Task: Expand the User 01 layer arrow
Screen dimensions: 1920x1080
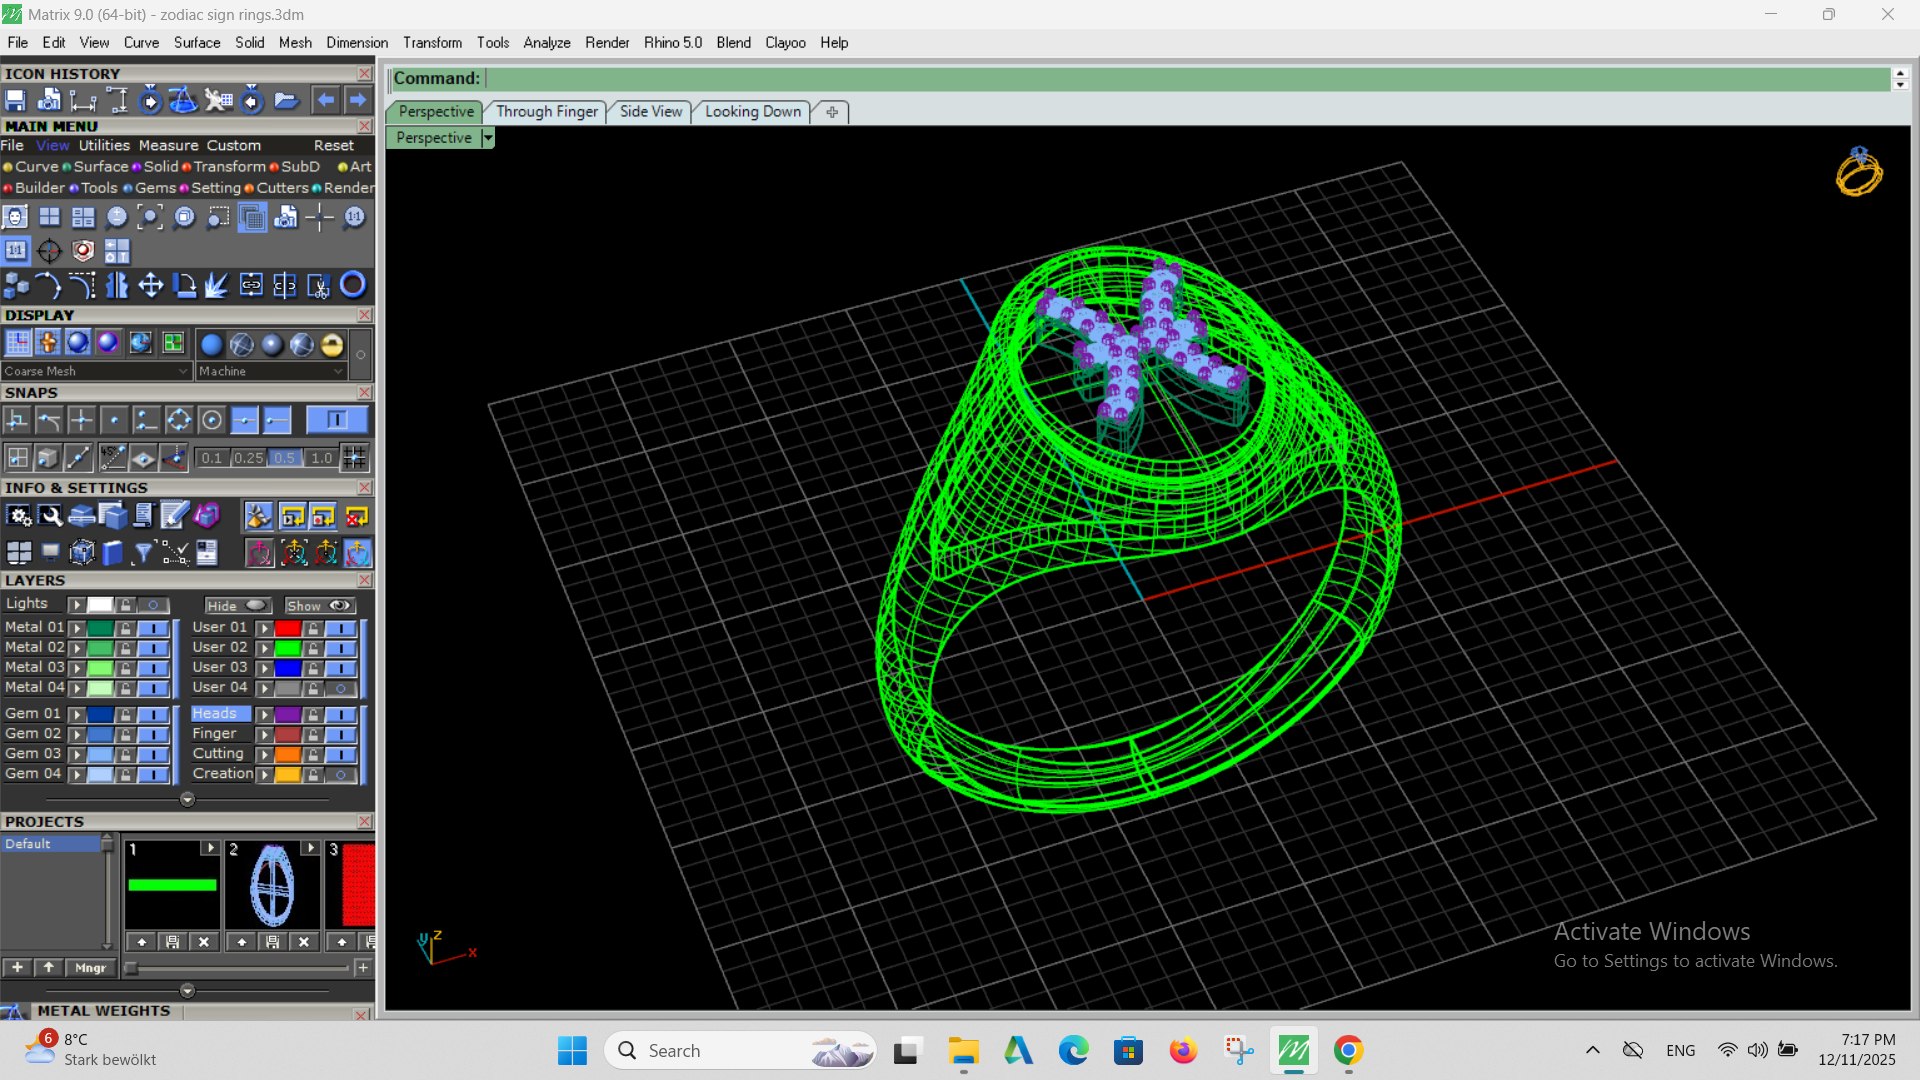Action: pos(264,628)
